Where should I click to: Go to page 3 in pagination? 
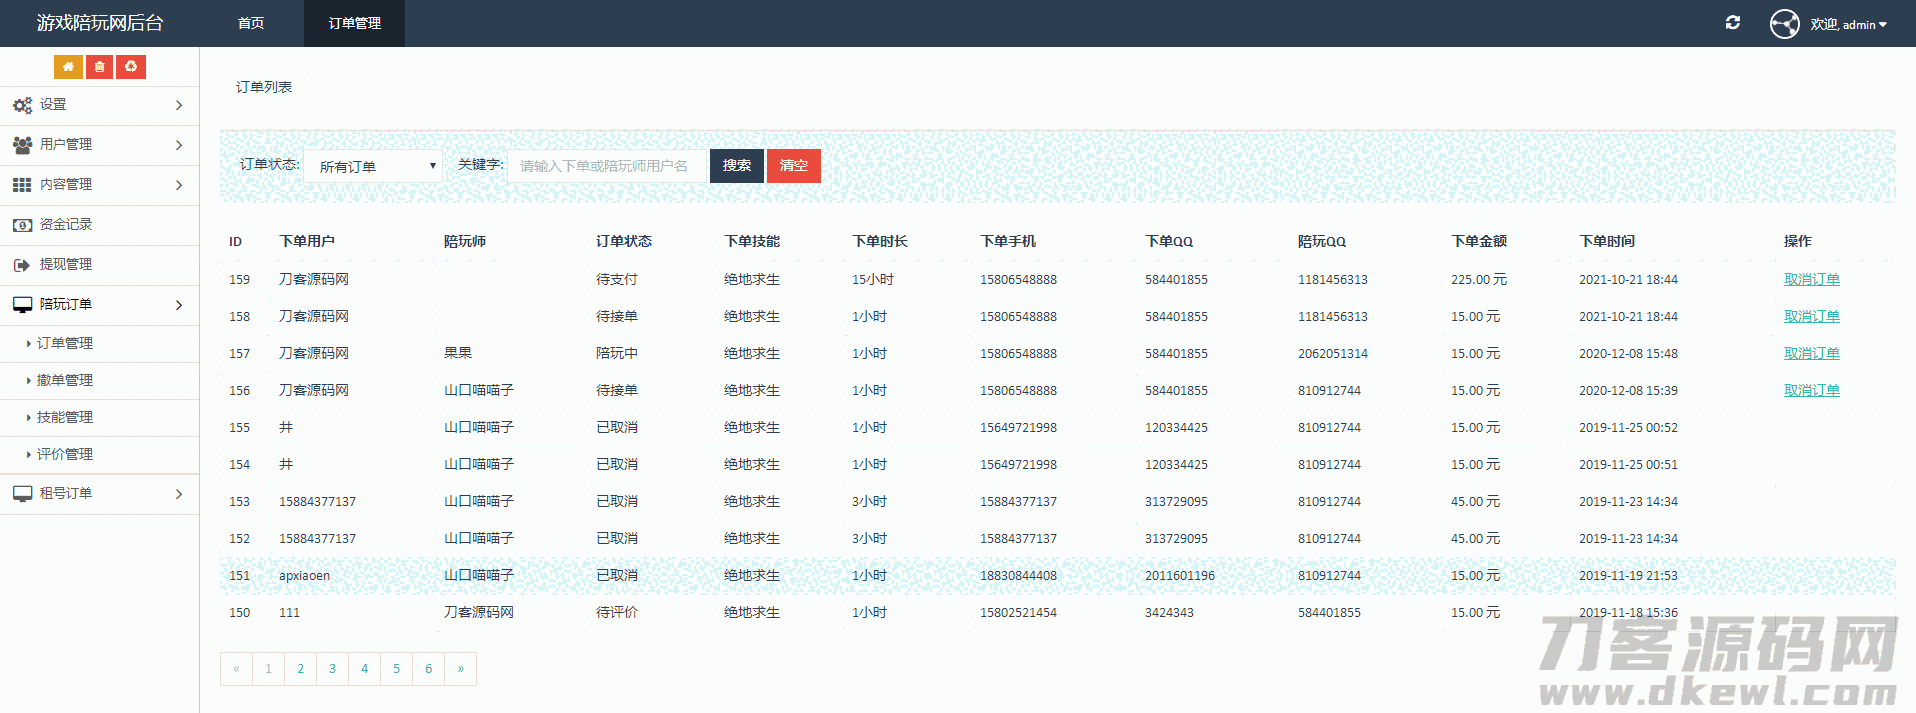332,669
